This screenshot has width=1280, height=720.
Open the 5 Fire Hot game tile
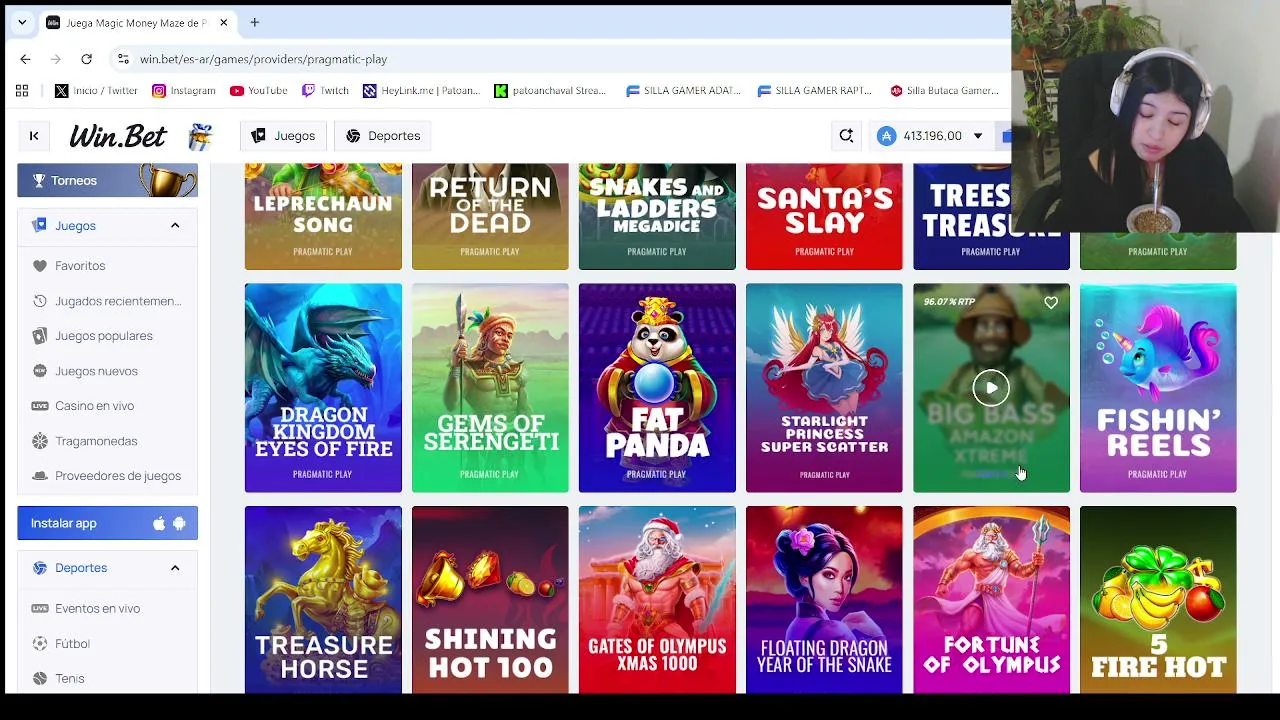point(1158,600)
